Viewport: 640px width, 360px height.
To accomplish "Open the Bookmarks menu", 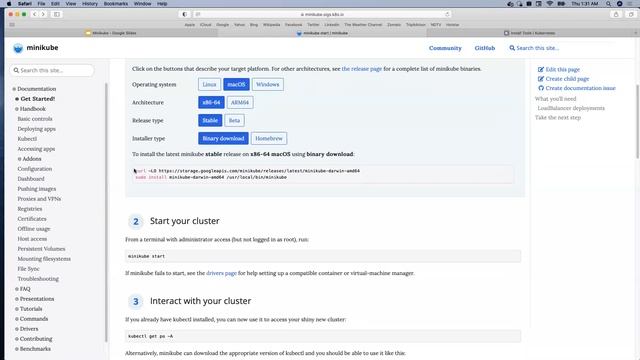I will click(116, 4).
